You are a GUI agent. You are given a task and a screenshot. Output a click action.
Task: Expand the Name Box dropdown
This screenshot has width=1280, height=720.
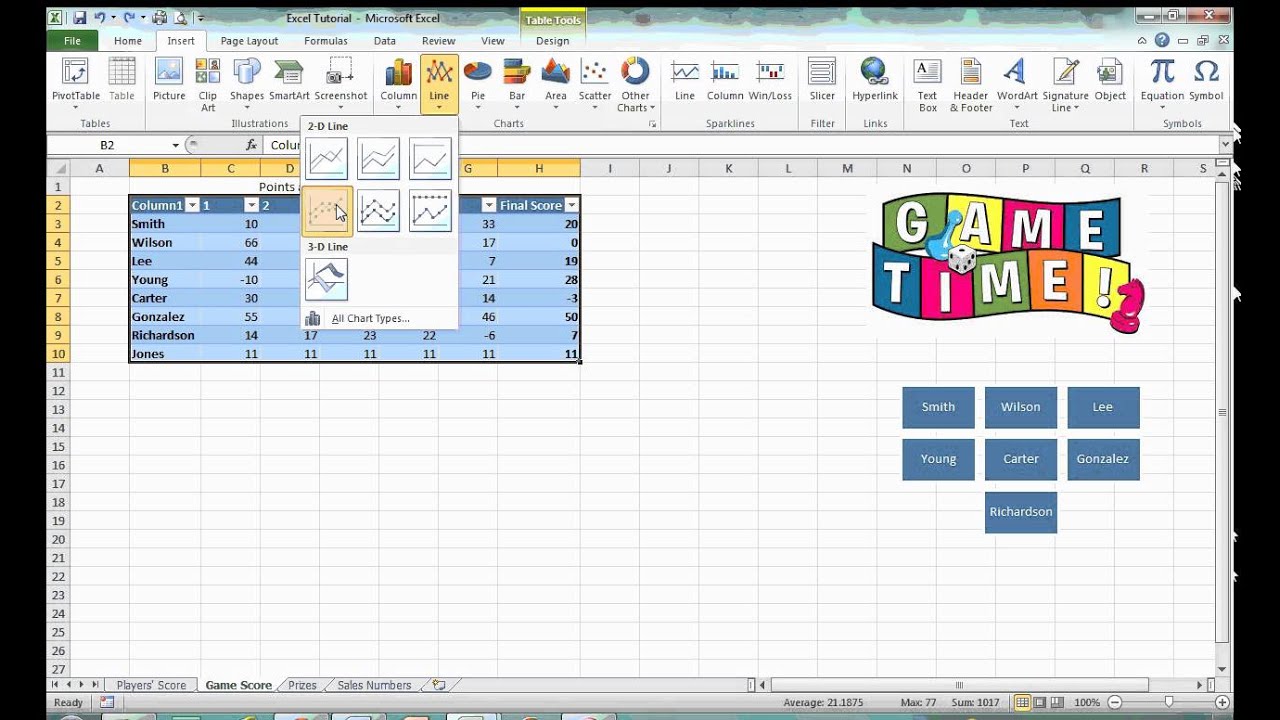[x=175, y=145]
